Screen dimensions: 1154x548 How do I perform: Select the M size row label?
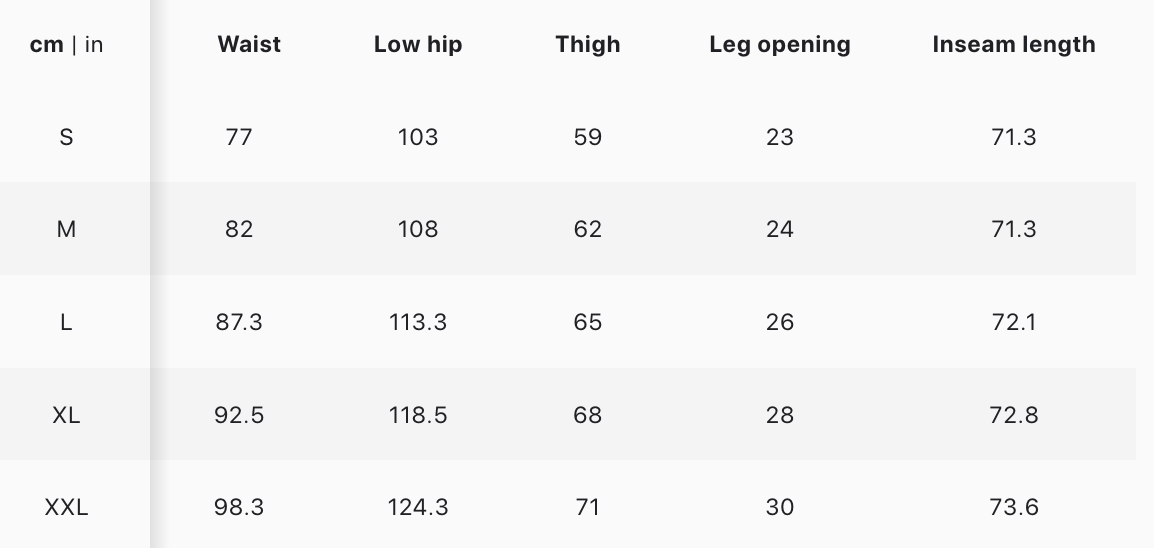click(x=66, y=229)
